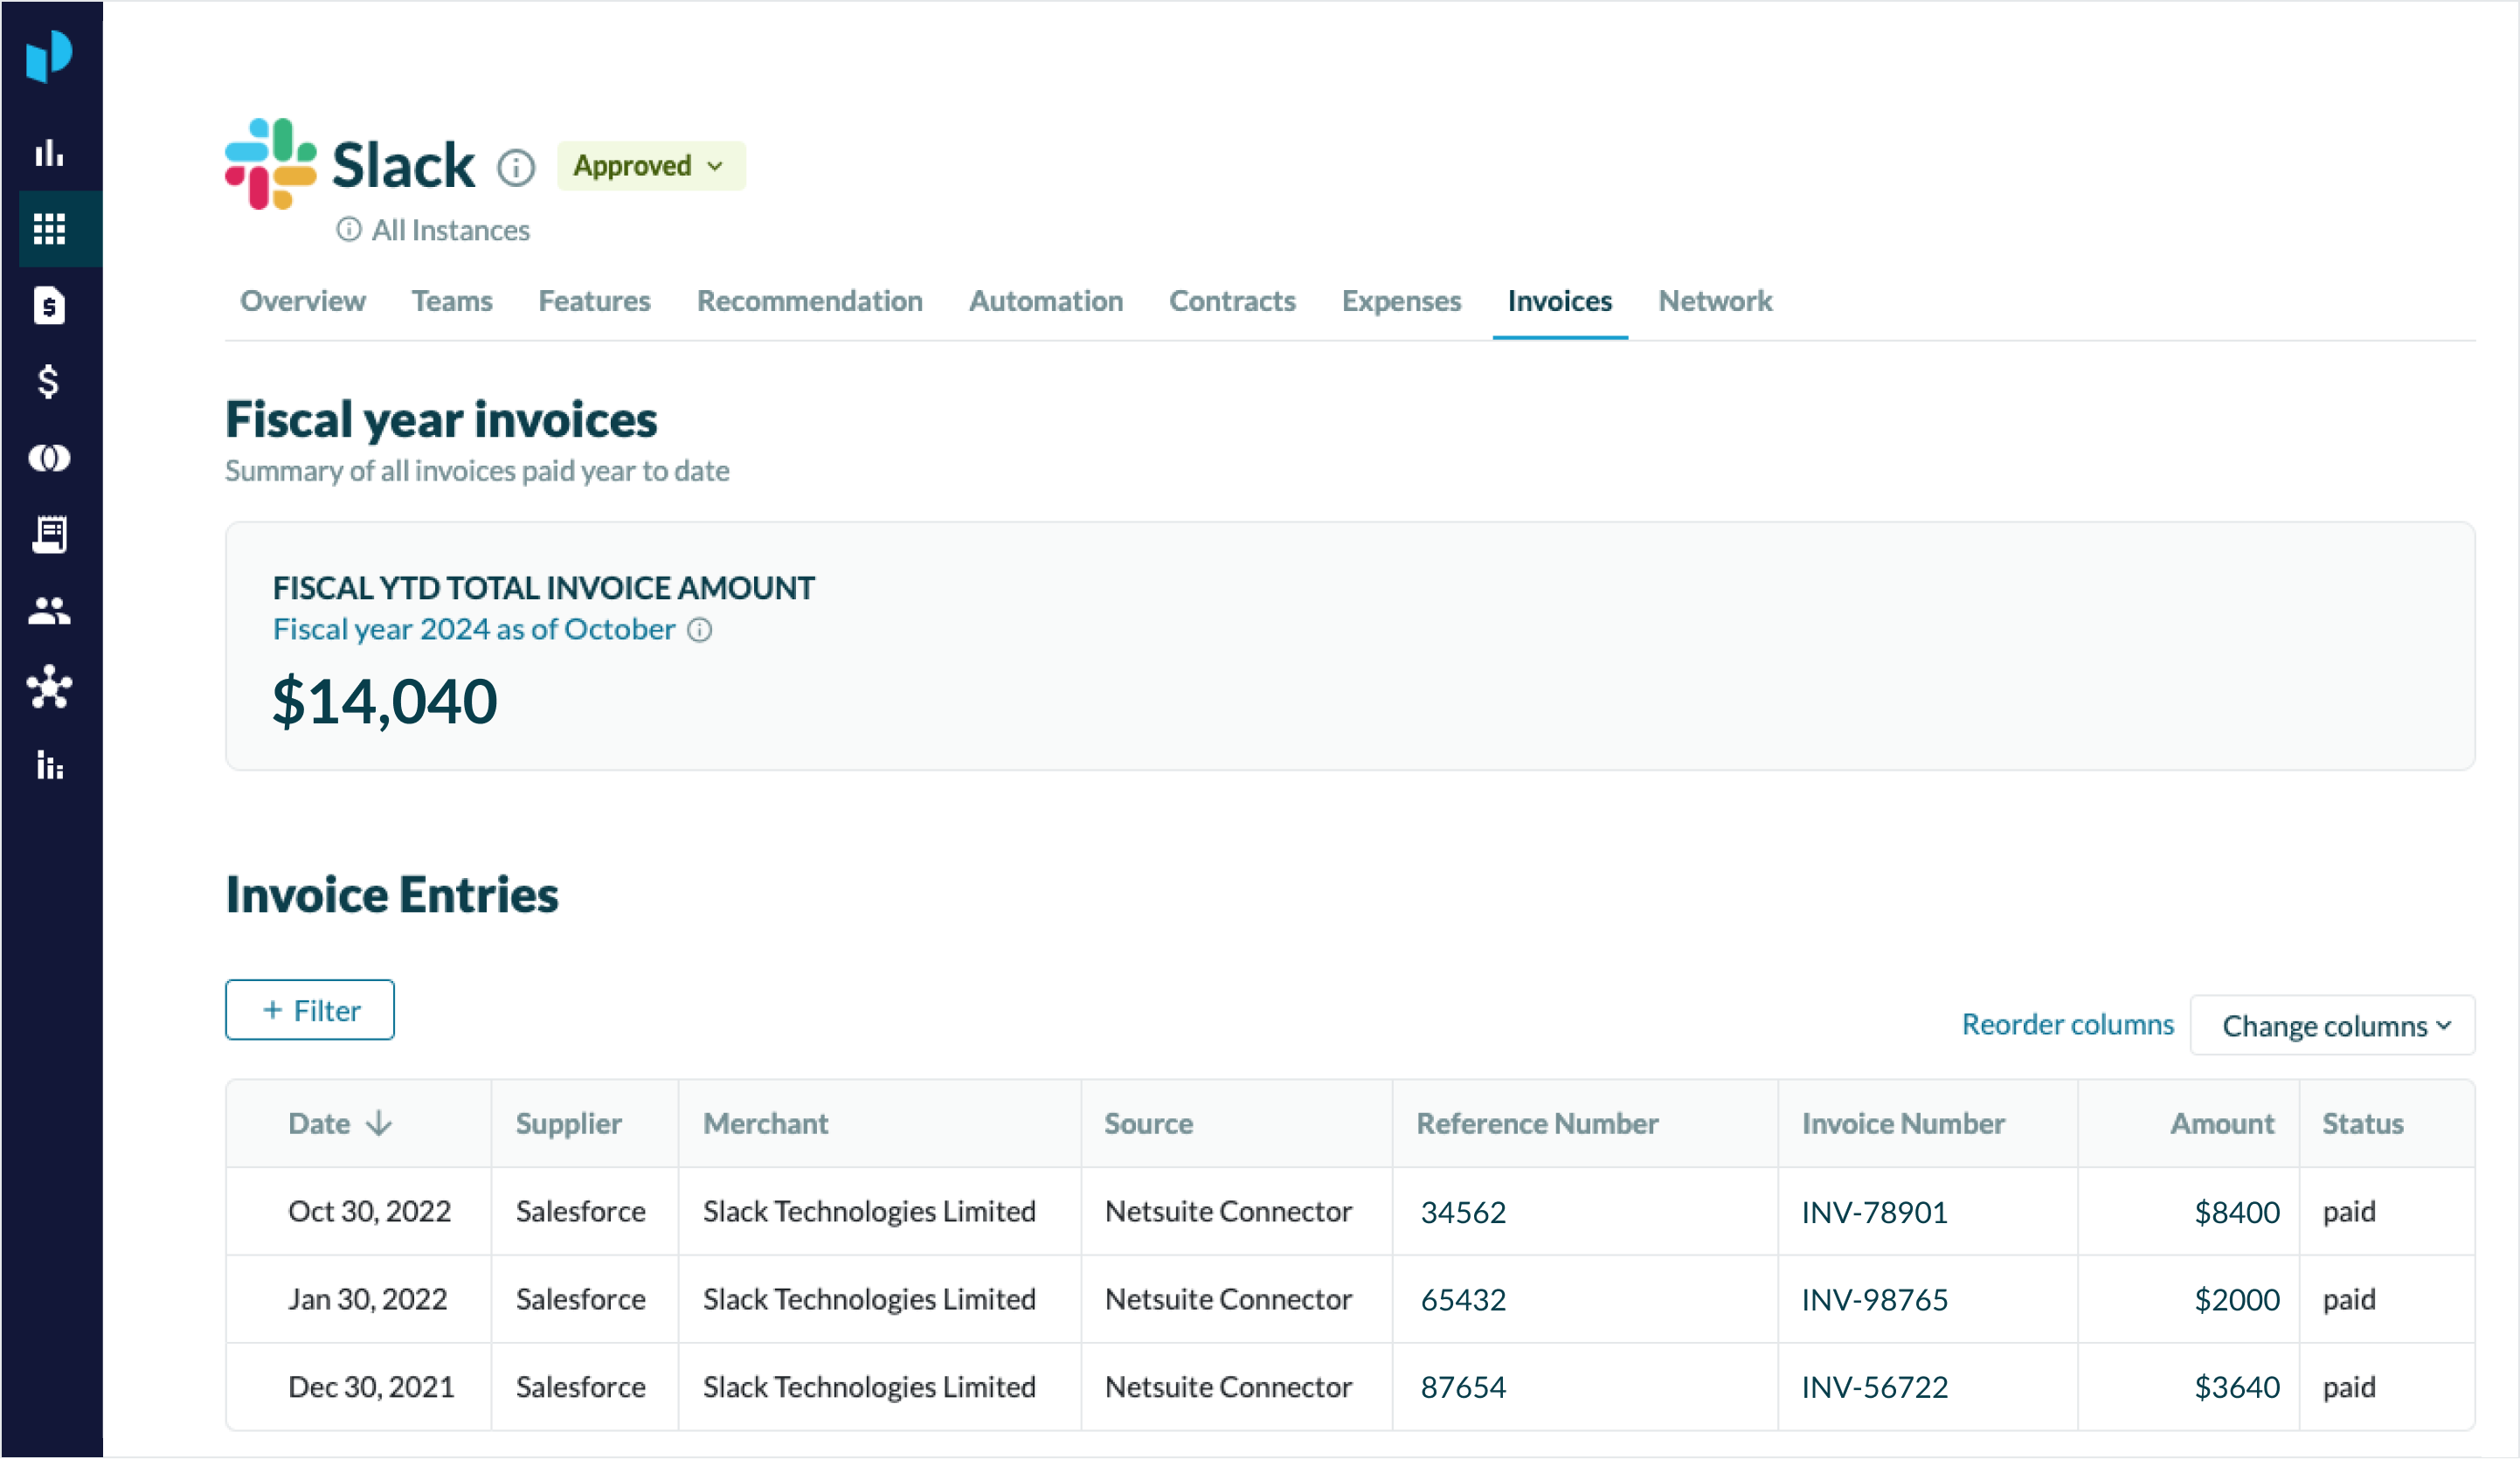Click the dollar document icon in sidebar
Viewport: 2520px width, 1459px height.
coord(49,305)
